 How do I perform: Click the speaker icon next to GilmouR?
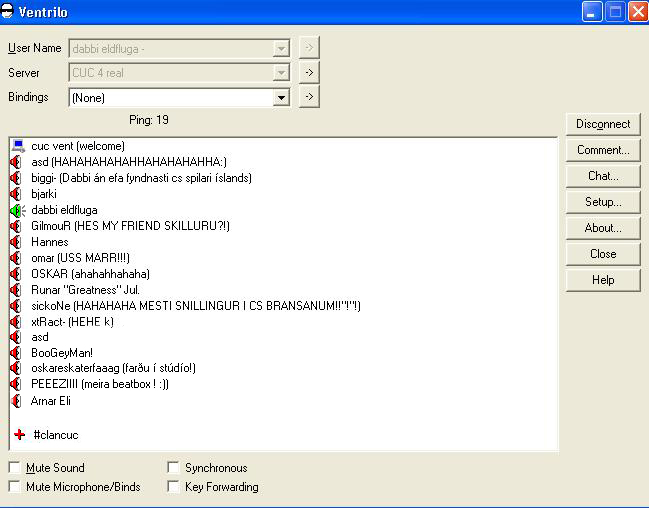point(16,226)
